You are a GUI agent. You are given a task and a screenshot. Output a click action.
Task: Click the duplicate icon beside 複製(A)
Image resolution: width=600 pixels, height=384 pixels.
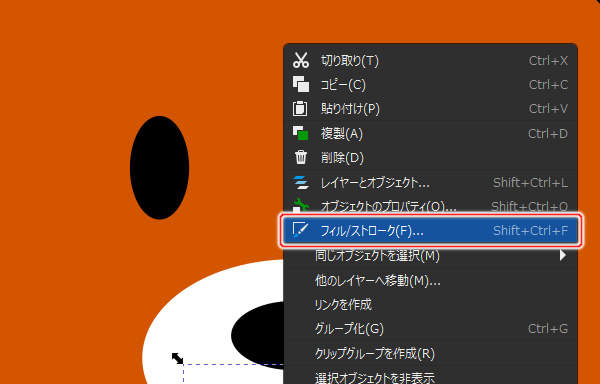[301, 133]
